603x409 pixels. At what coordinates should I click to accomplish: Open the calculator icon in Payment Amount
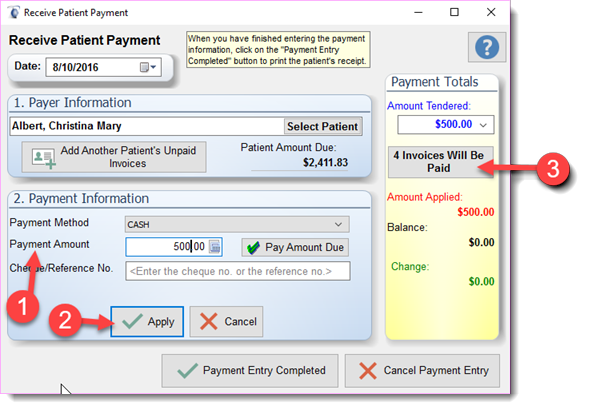[215, 247]
